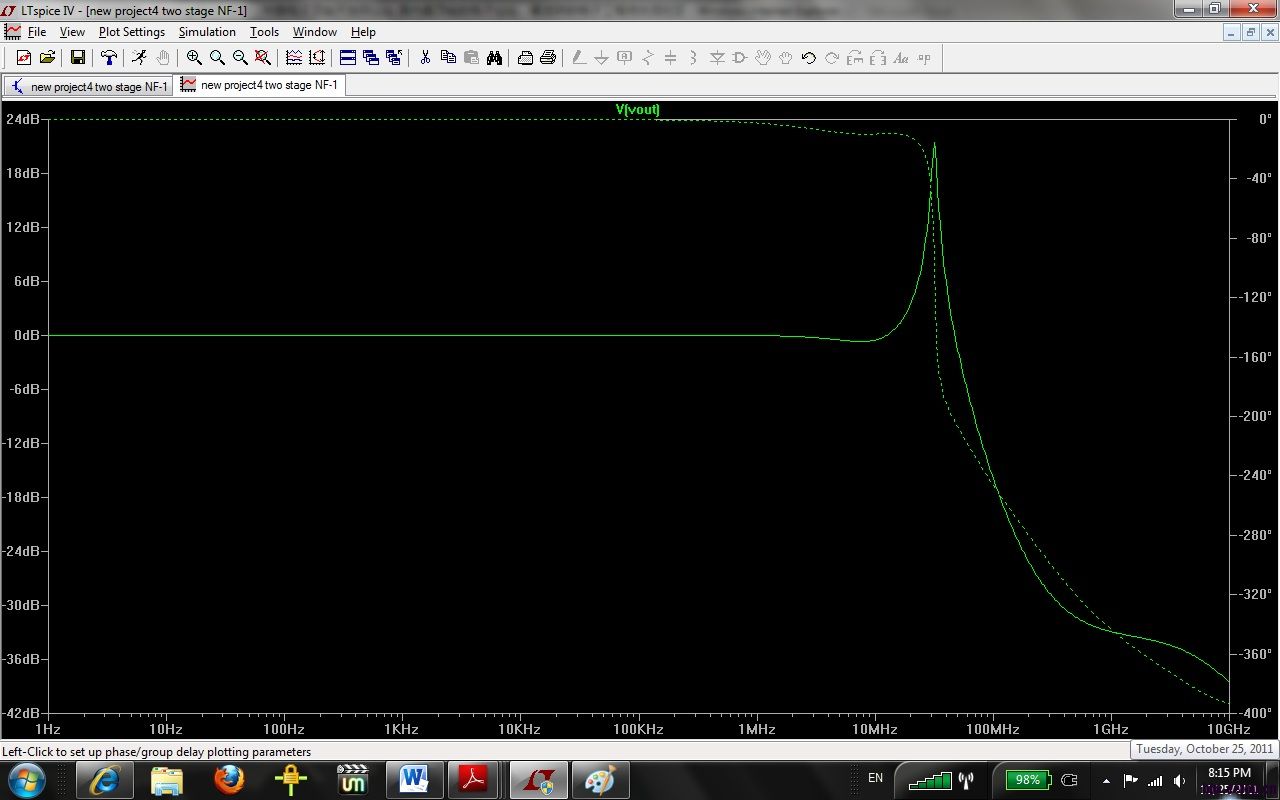Click the Cascade windows icon
The height and width of the screenshot is (800, 1280).
click(x=371, y=58)
